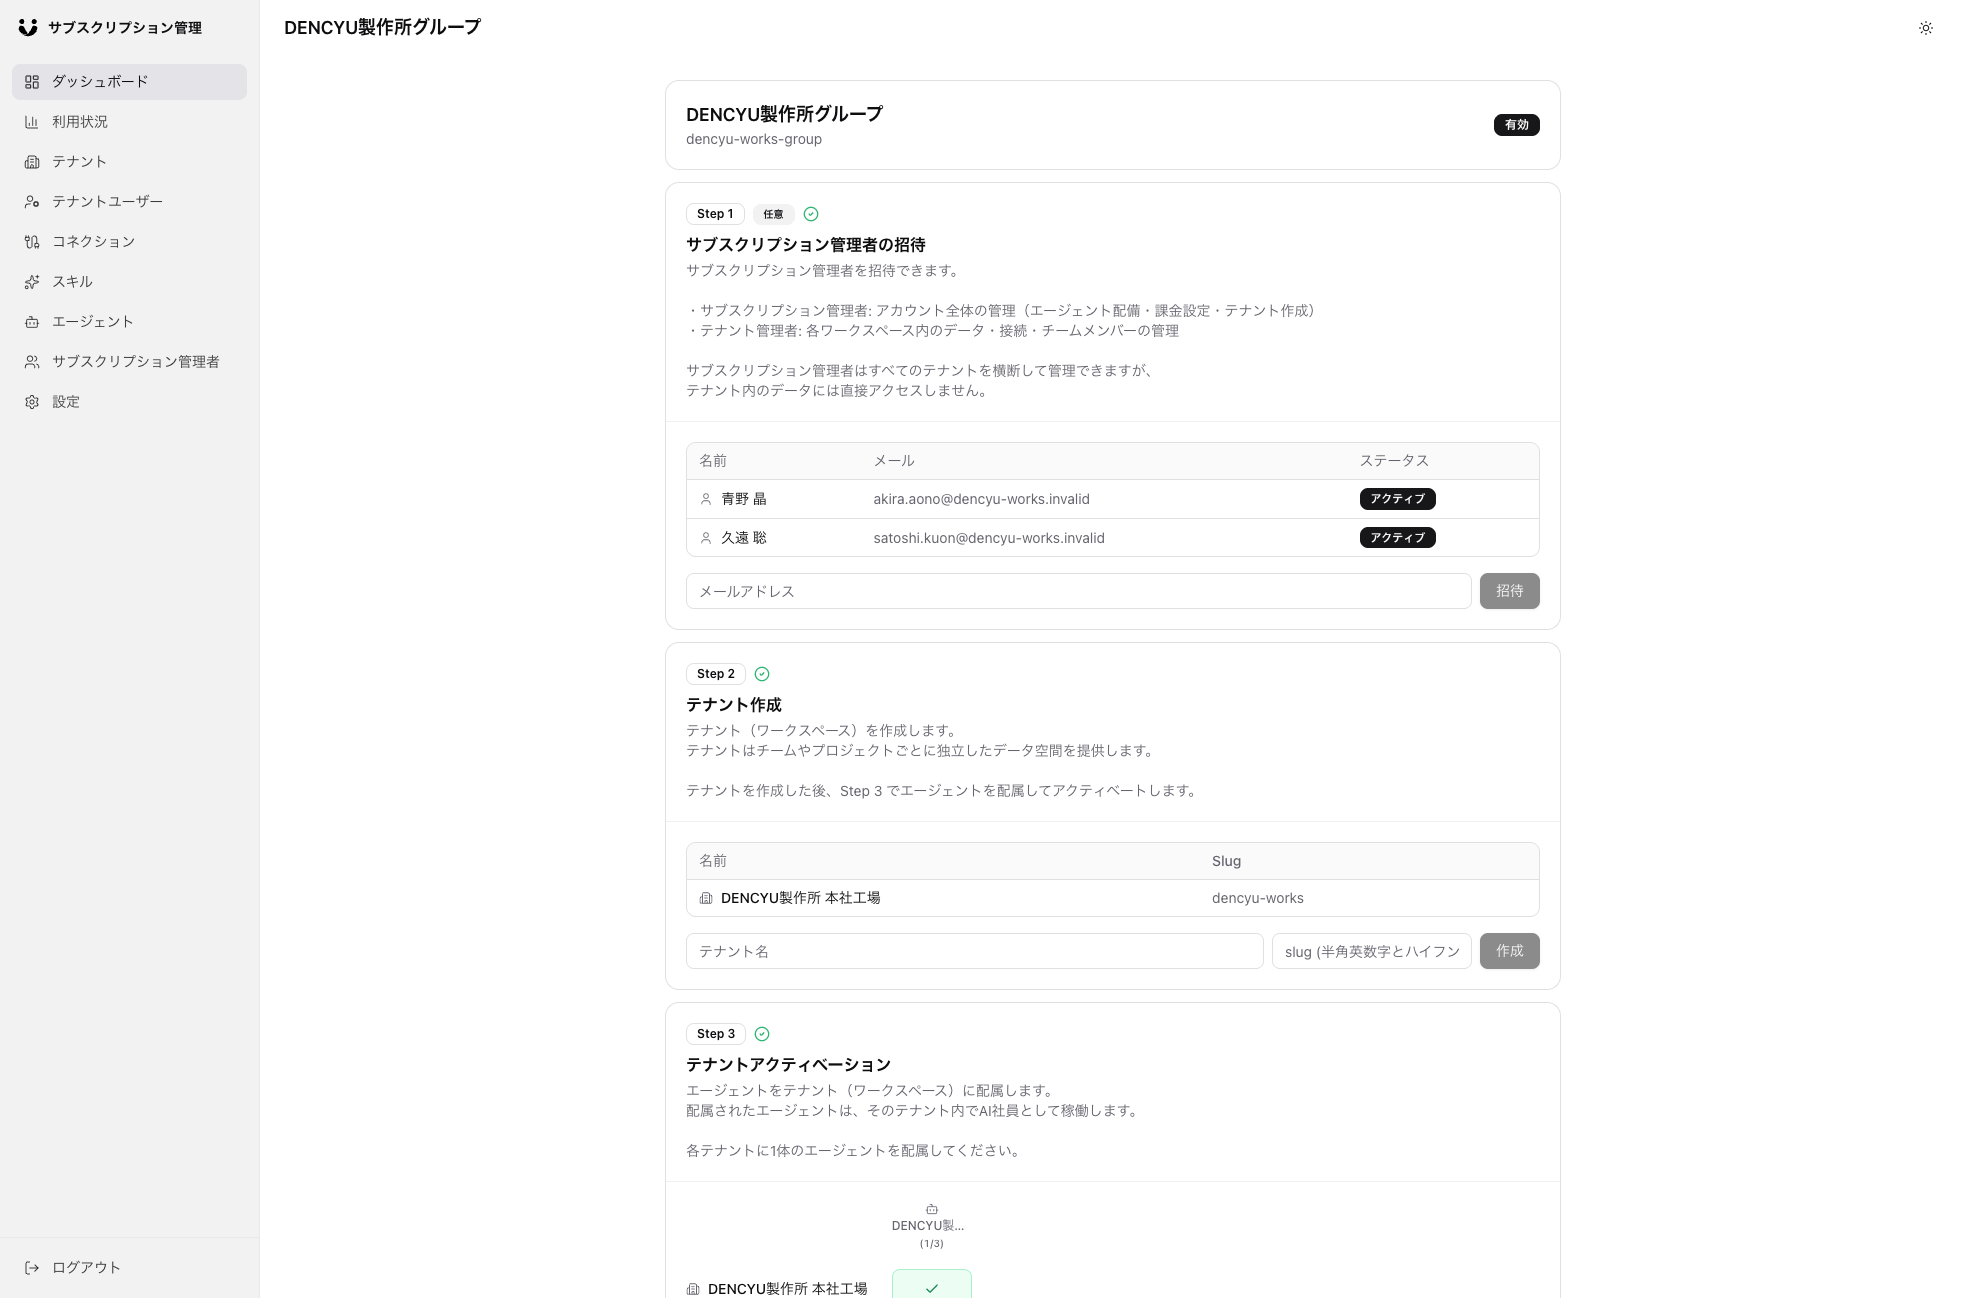Open 利用状況 page
The width and height of the screenshot is (1966, 1298).
click(x=129, y=122)
